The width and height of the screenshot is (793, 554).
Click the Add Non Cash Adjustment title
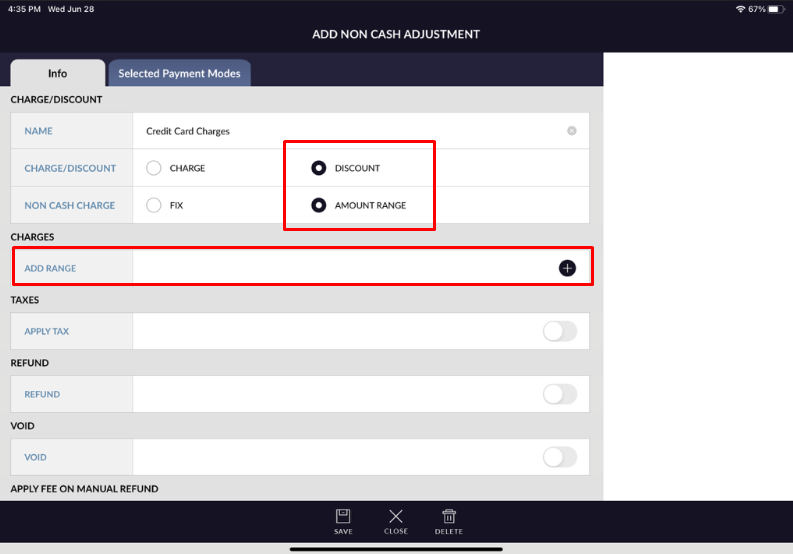(396, 34)
